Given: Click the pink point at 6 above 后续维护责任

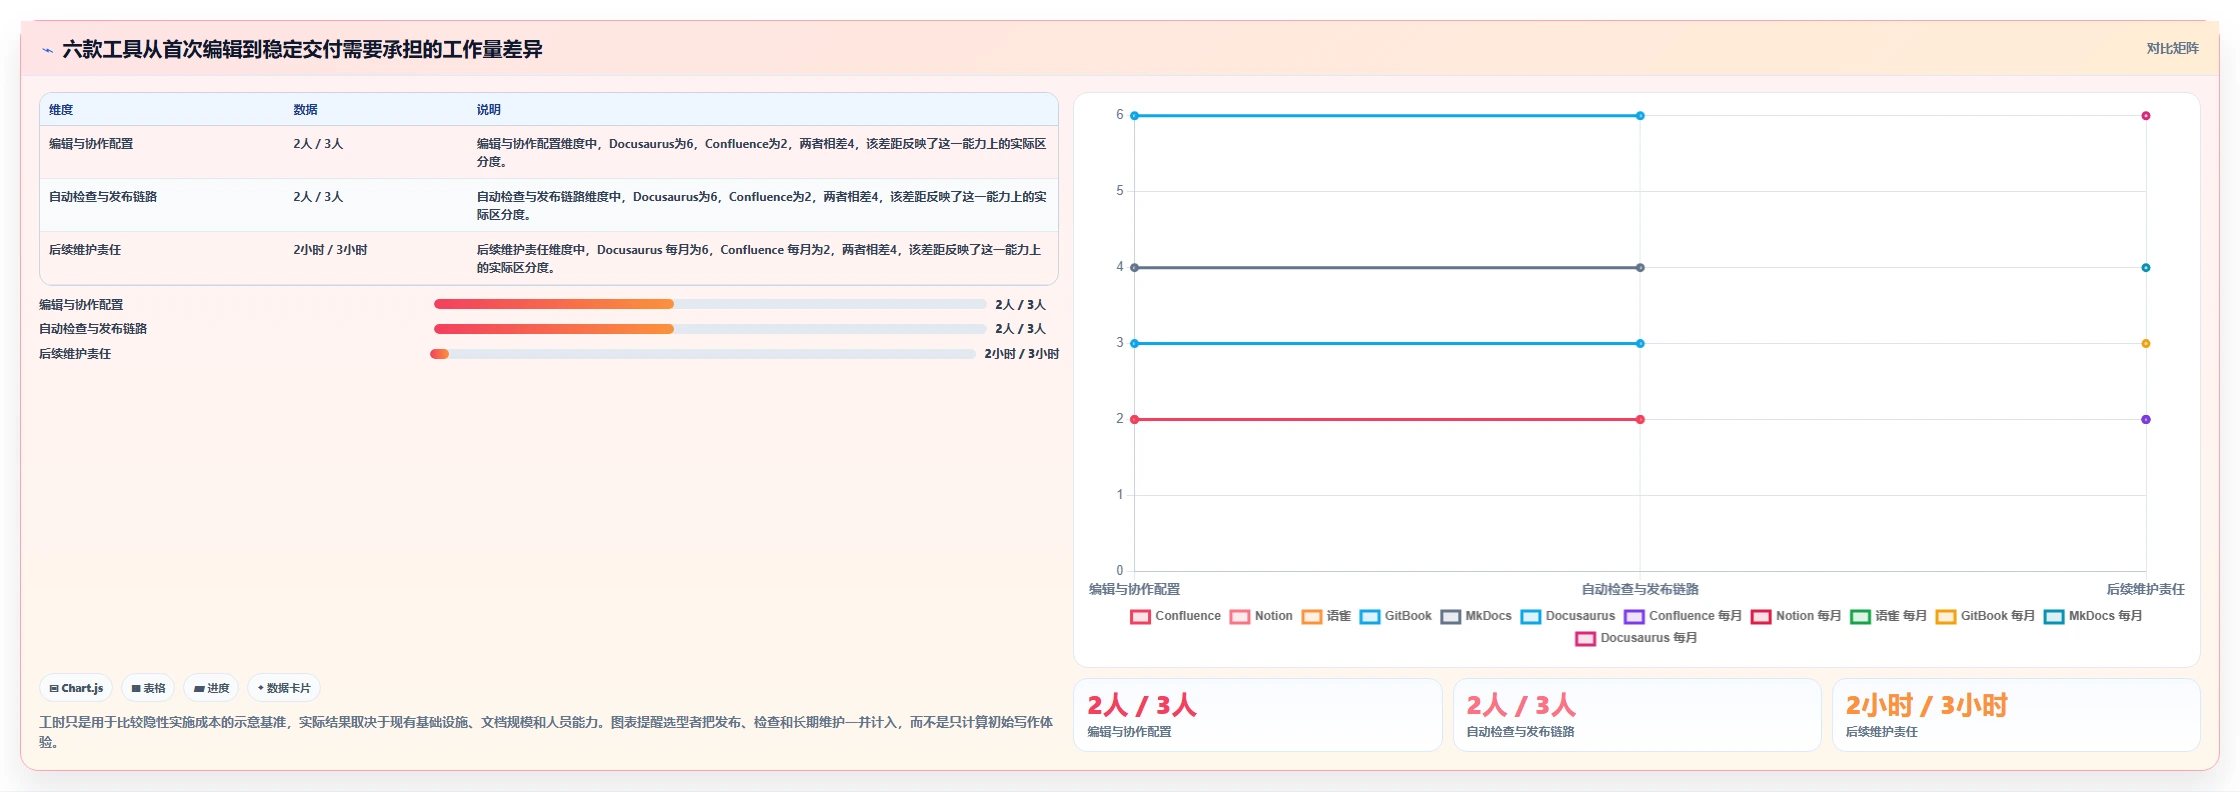Looking at the screenshot, I should click(2146, 116).
